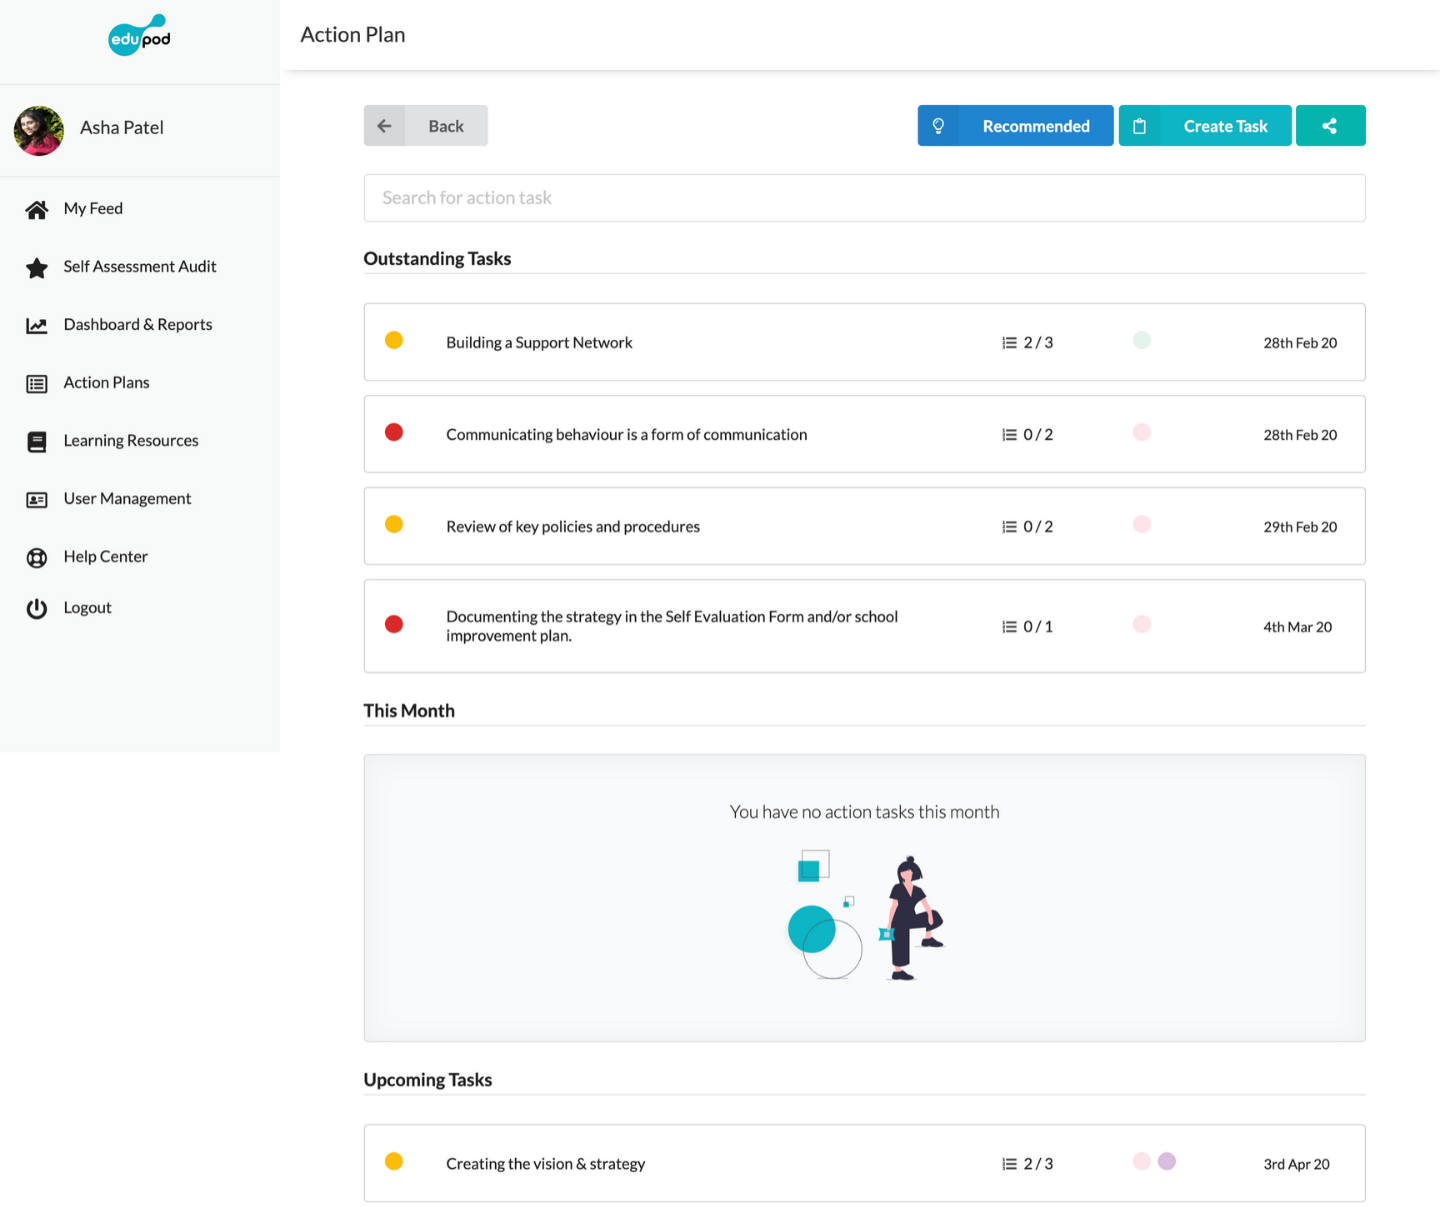Click the Search for action task field
The image size is (1440, 1207).
(864, 198)
